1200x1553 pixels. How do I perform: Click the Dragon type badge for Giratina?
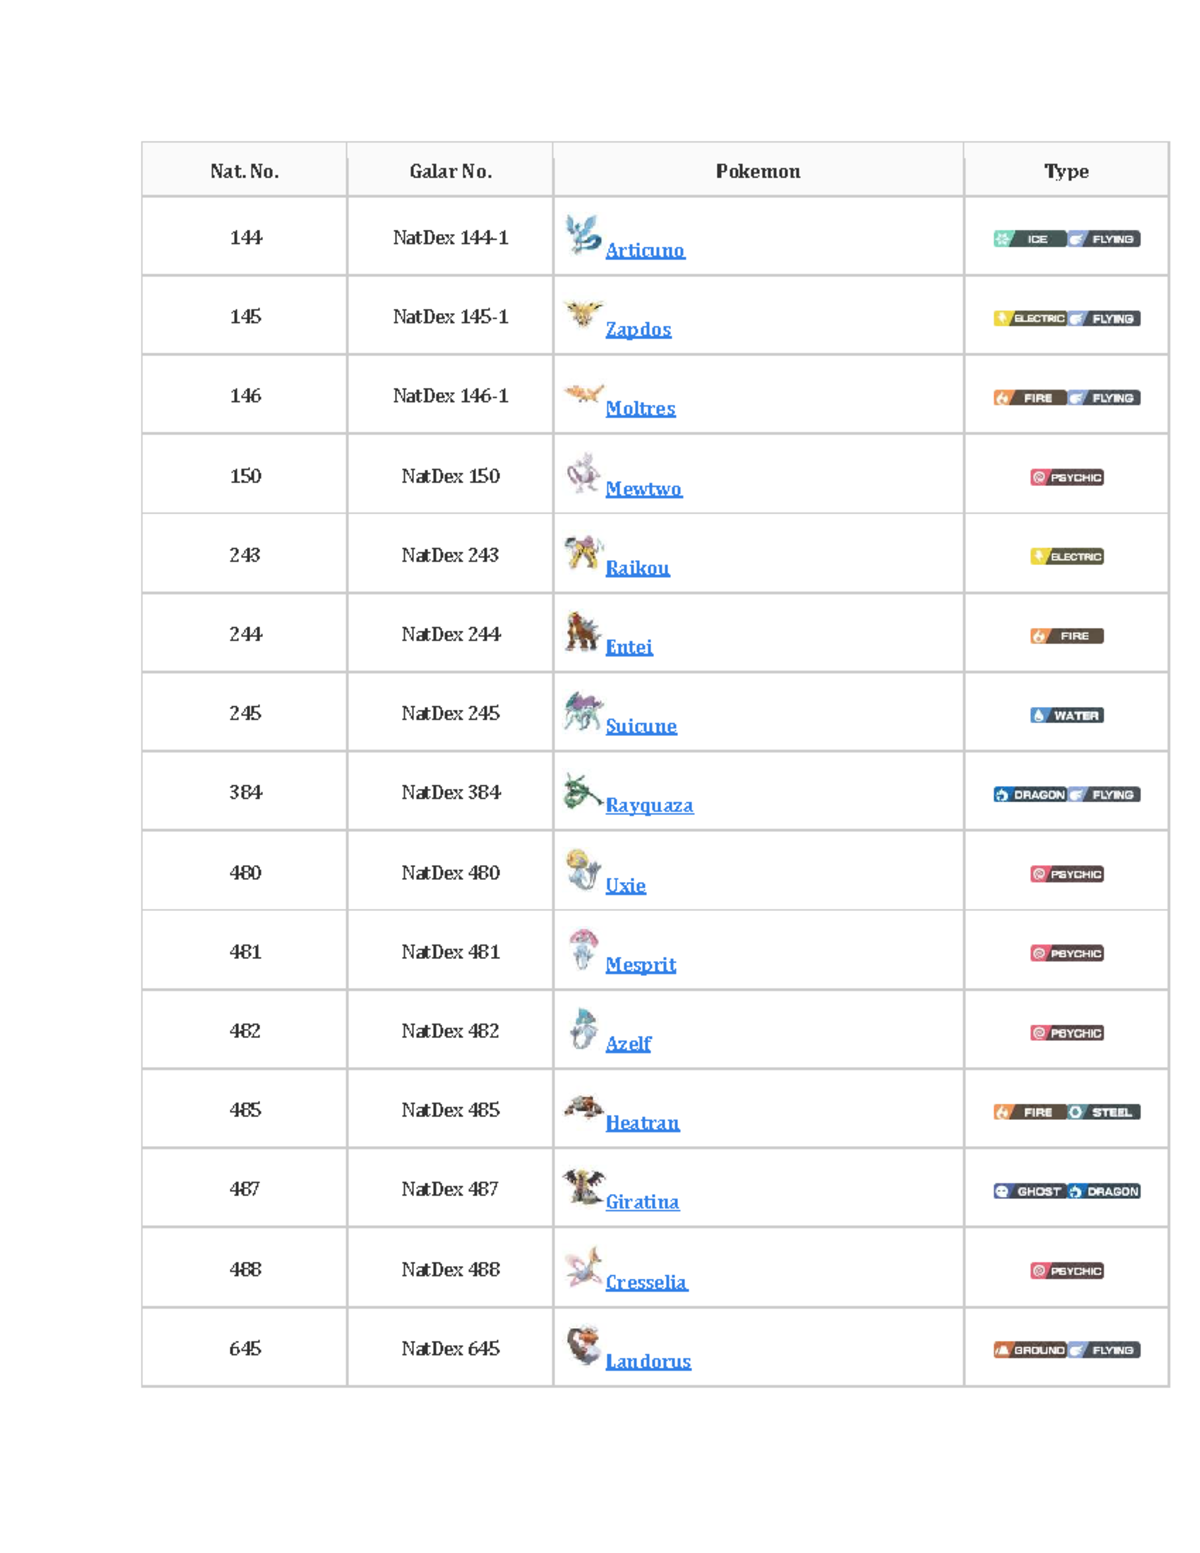coord(1104,1191)
